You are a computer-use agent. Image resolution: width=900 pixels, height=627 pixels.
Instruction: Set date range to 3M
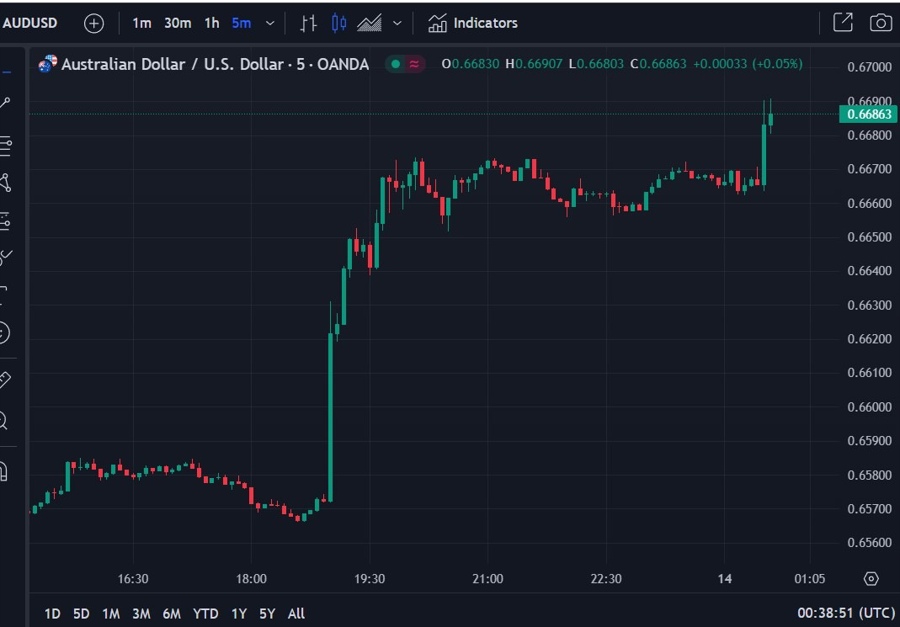coord(141,614)
